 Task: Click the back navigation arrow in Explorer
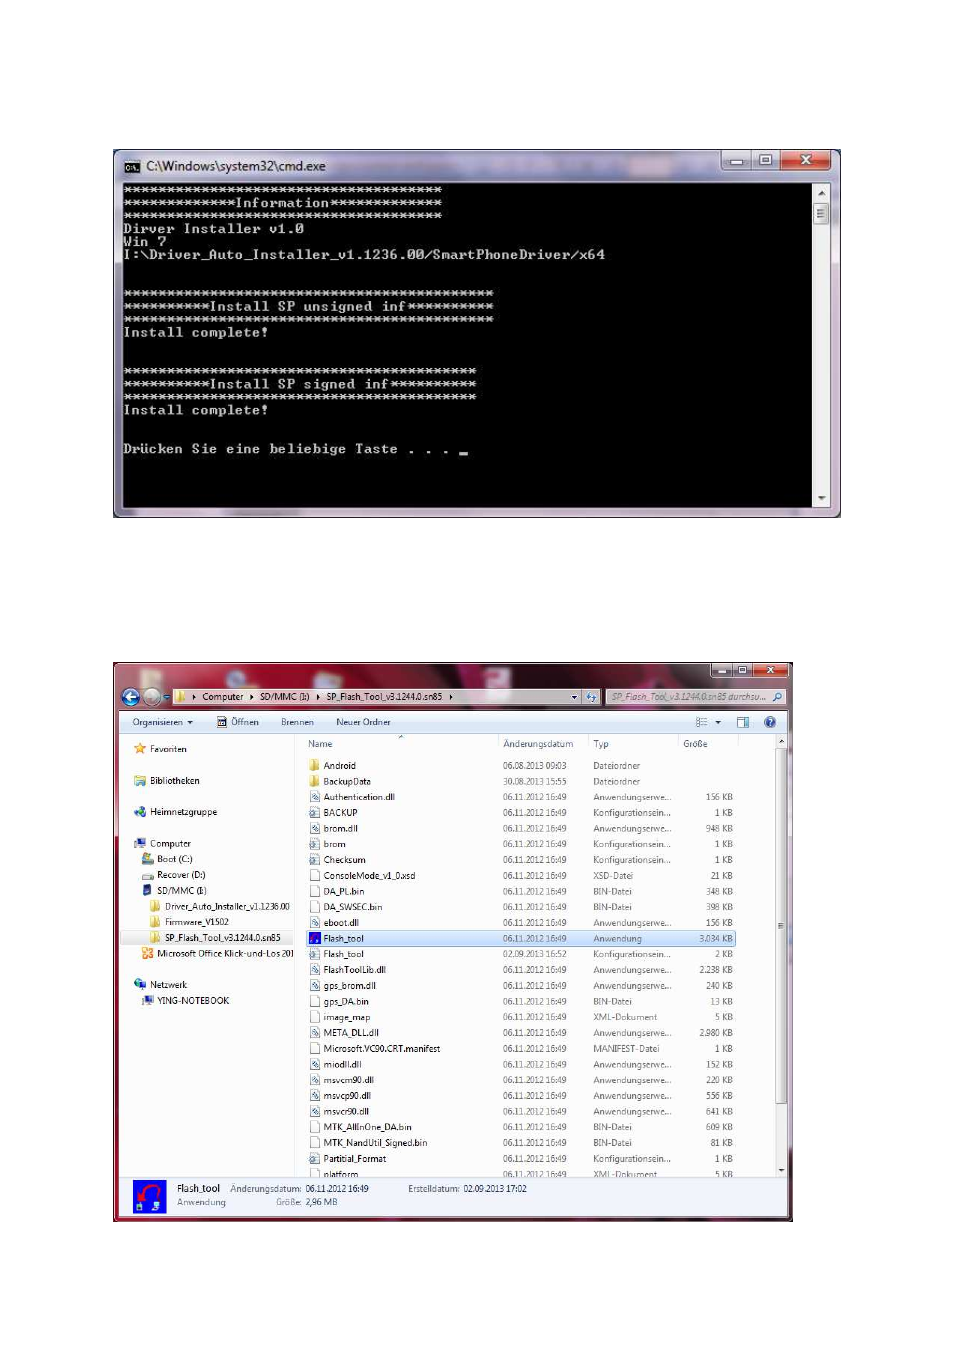(130, 697)
